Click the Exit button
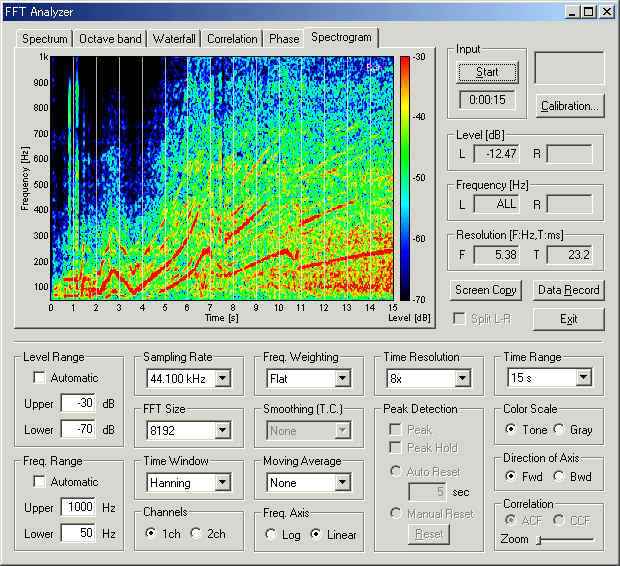Image resolution: width=620 pixels, height=566 pixels. (569, 319)
